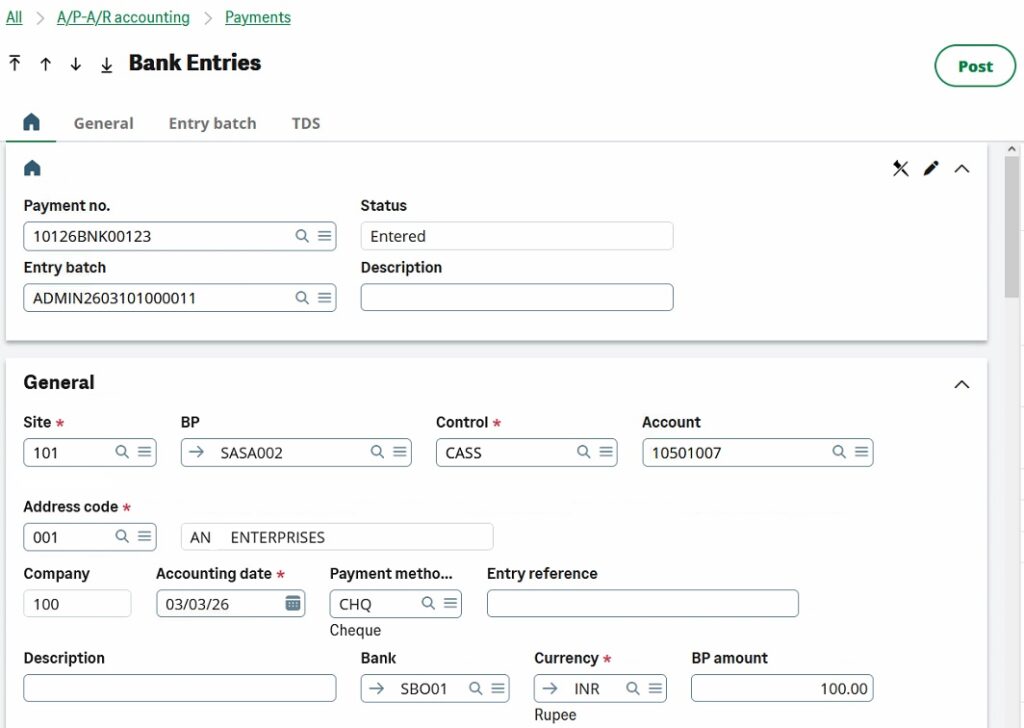
Task: Open the TDS tab
Action: click(x=306, y=123)
